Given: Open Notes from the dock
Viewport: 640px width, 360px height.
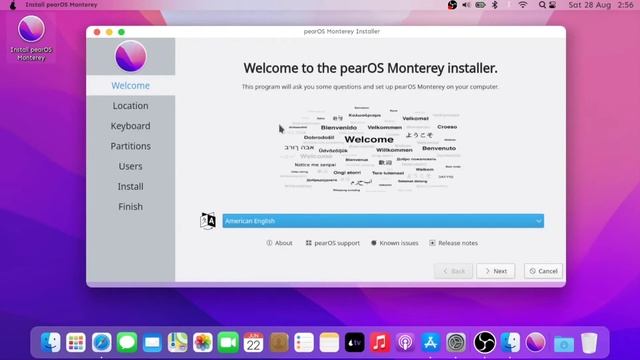Looking at the screenshot, I should (x=329, y=342).
